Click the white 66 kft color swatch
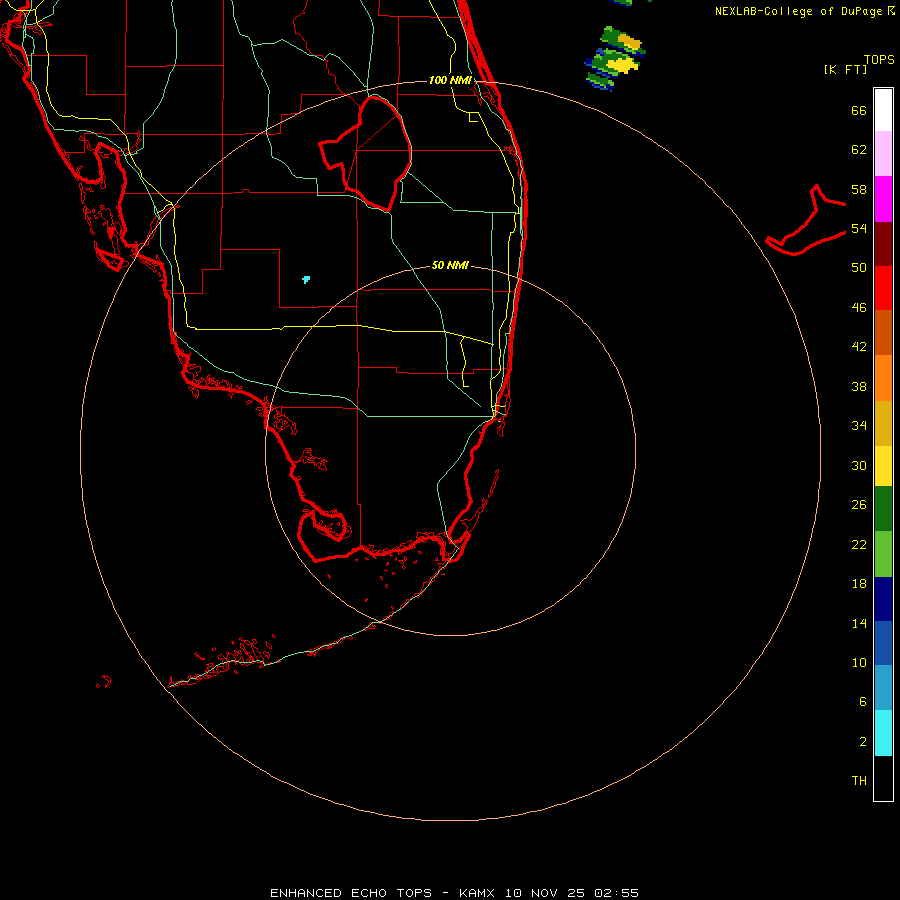Image resolution: width=900 pixels, height=900 pixels. pos(883,110)
